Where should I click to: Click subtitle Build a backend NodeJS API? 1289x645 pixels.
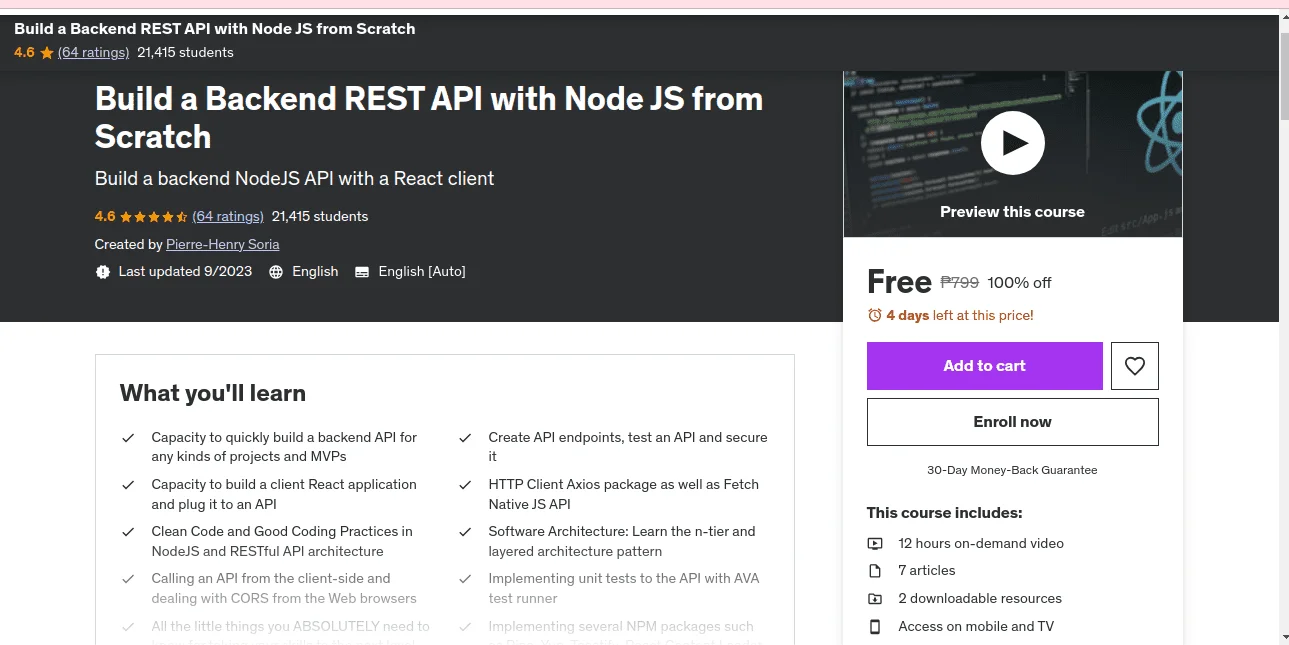pos(294,179)
